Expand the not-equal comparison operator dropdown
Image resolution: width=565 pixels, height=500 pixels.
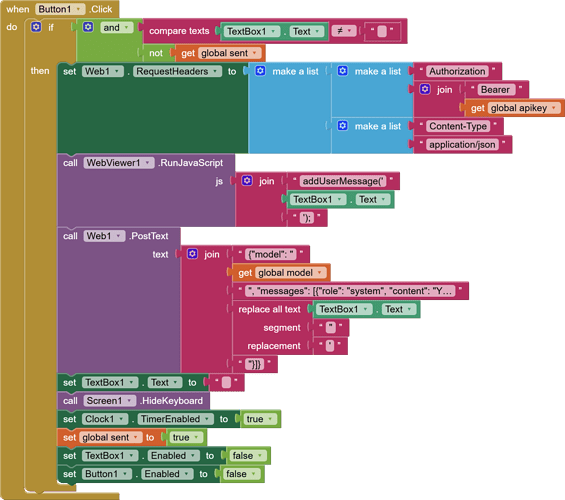[344, 31]
